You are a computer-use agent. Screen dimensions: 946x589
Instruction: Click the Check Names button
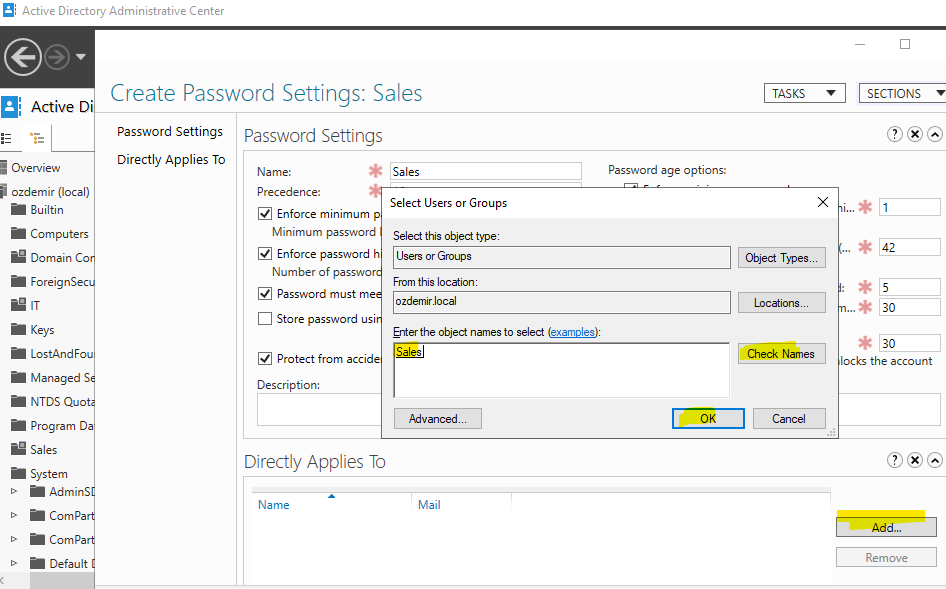click(781, 353)
